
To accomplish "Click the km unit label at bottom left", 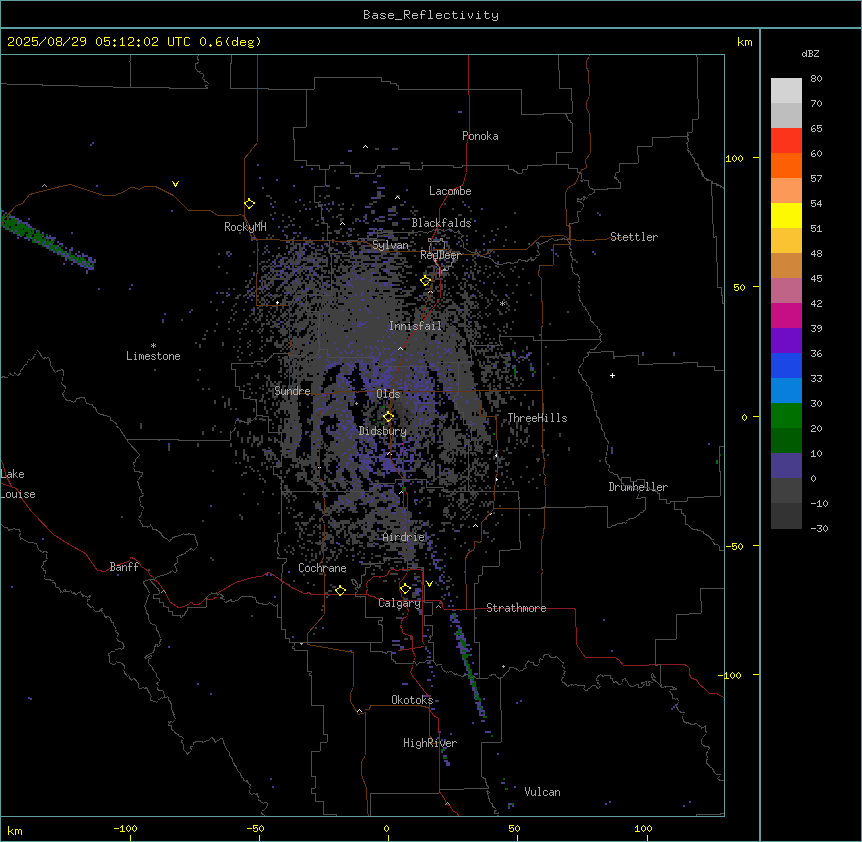I will coord(15,831).
